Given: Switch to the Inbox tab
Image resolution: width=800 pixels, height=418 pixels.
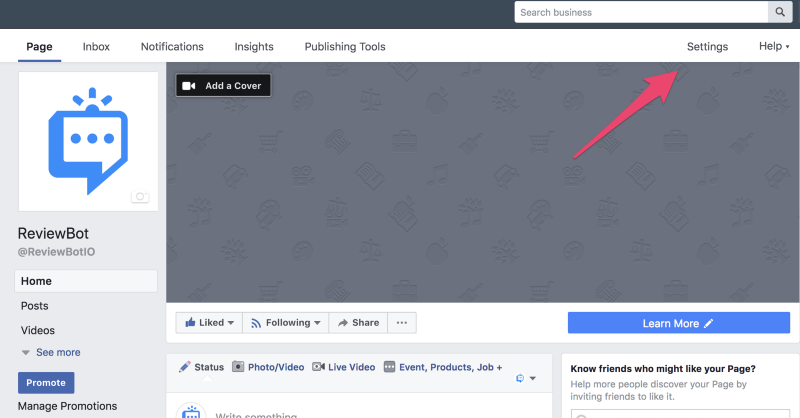Looking at the screenshot, I should pyautogui.click(x=96, y=47).
